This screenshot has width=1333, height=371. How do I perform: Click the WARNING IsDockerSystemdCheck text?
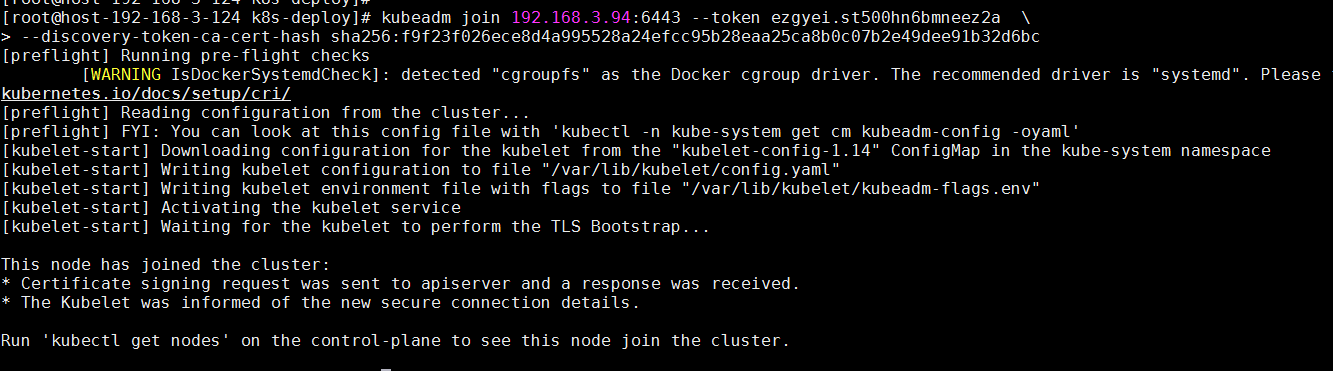point(232,75)
